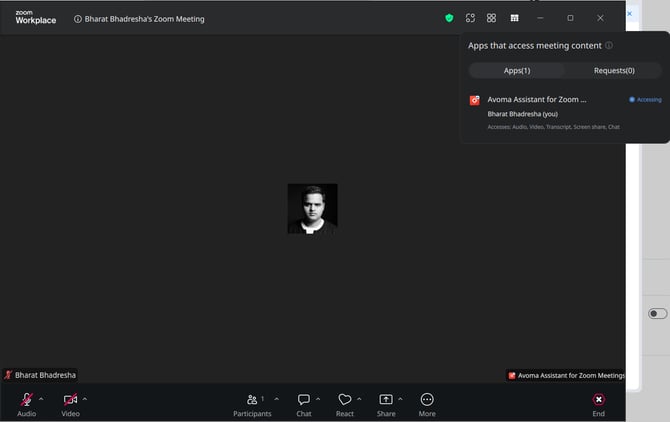The image size is (670, 422).
Task: Click the Avoma Assistant app icon in panel
Action: pos(474,100)
